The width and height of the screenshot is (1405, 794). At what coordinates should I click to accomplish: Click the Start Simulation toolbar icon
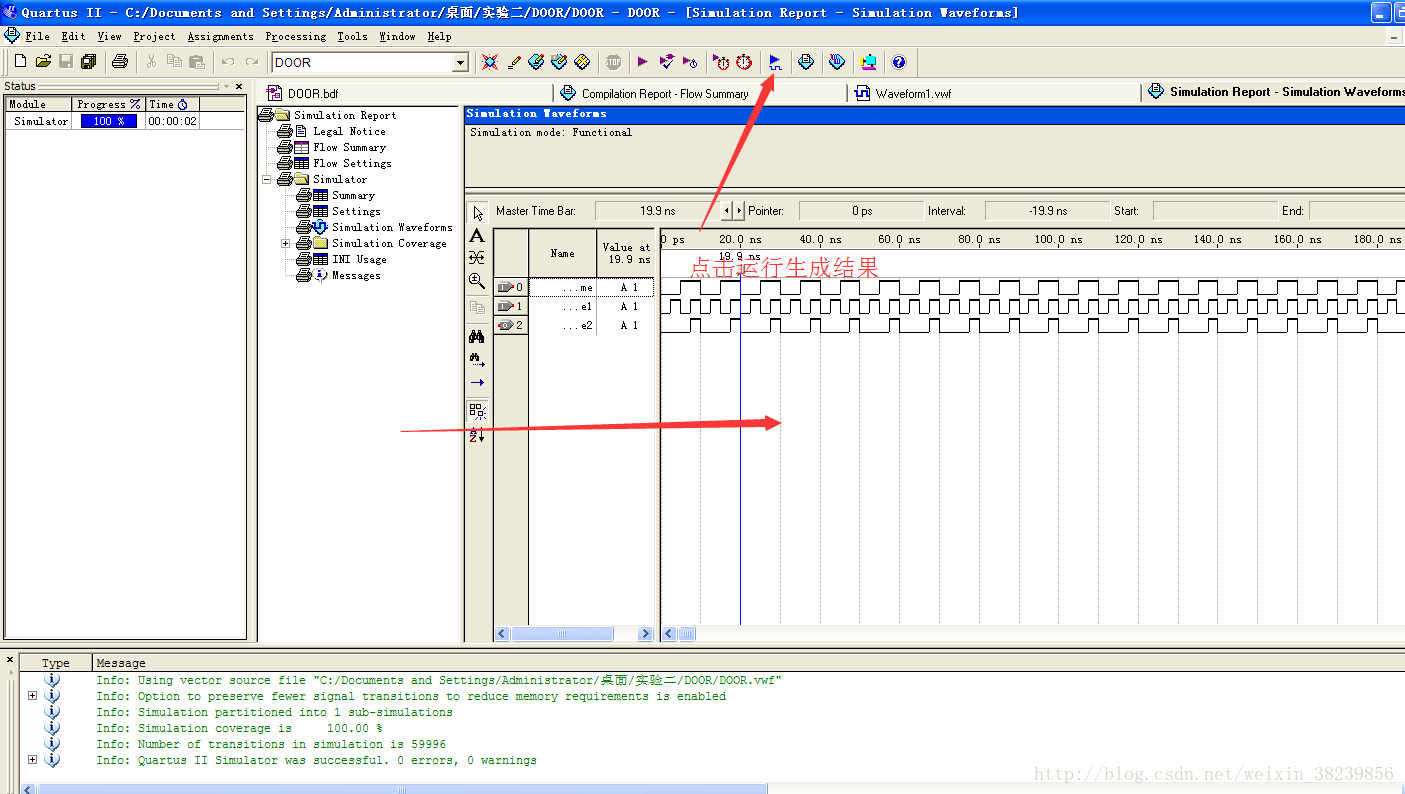pyautogui.click(x=775, y=62)
